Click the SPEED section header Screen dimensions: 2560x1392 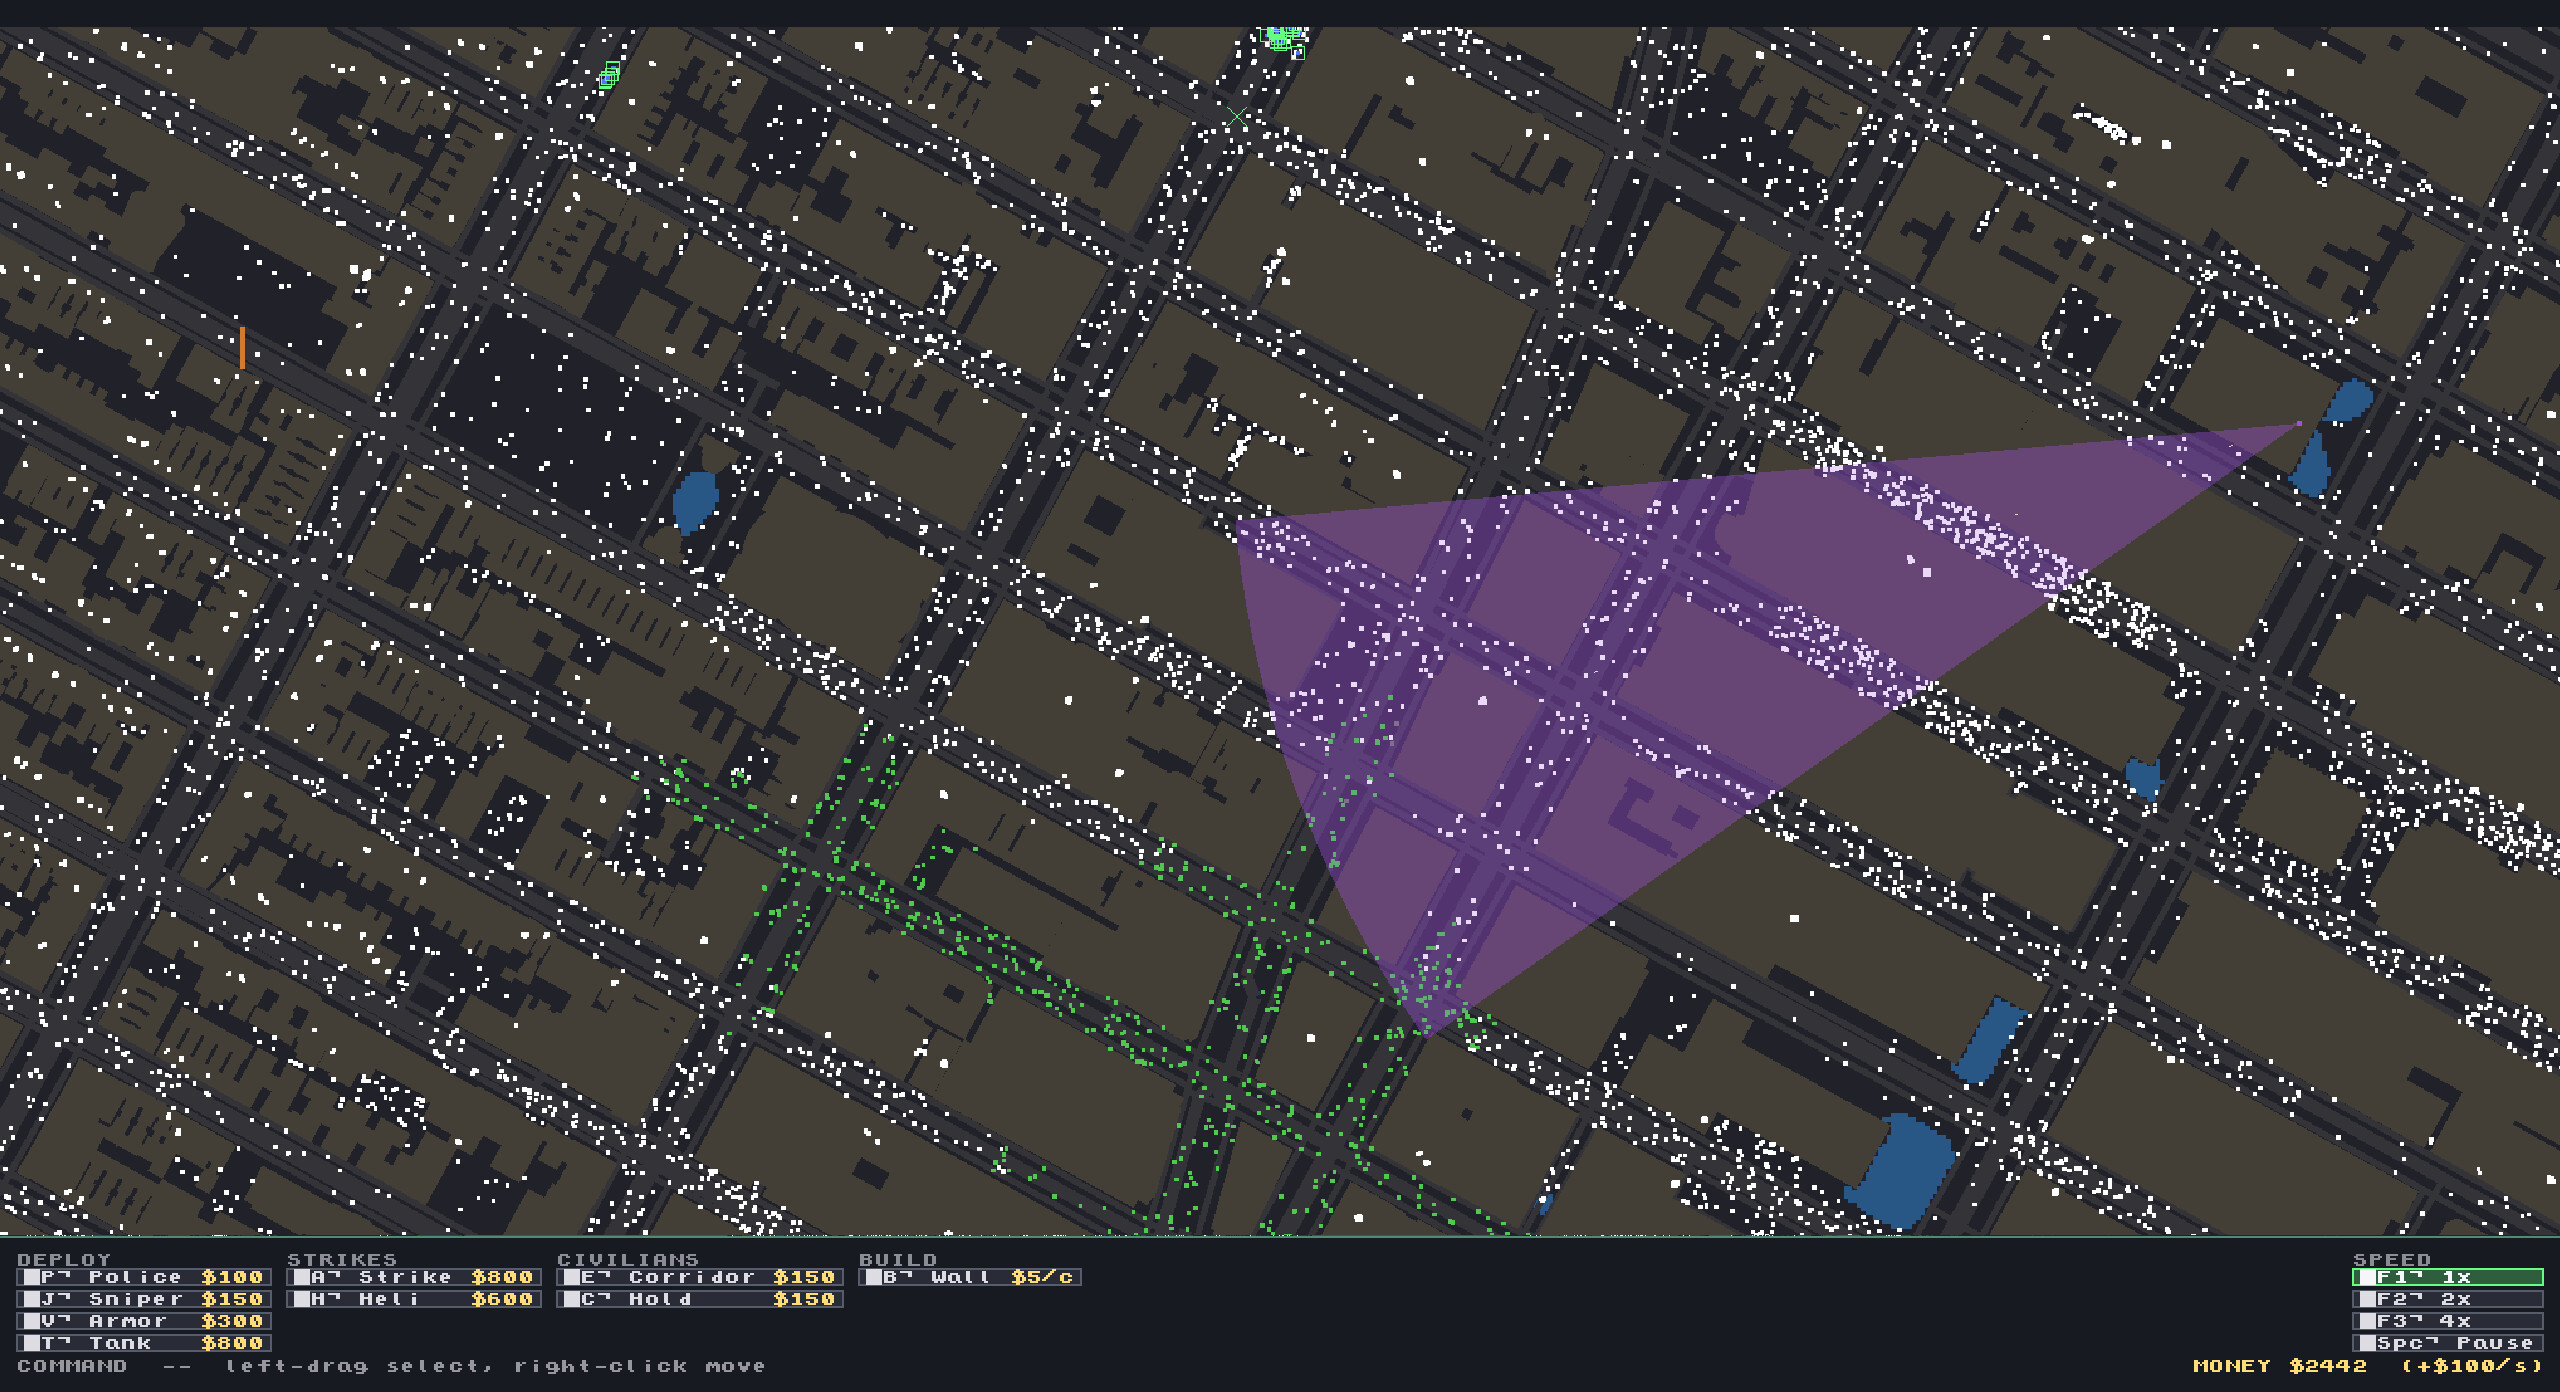point(2392,1259)
